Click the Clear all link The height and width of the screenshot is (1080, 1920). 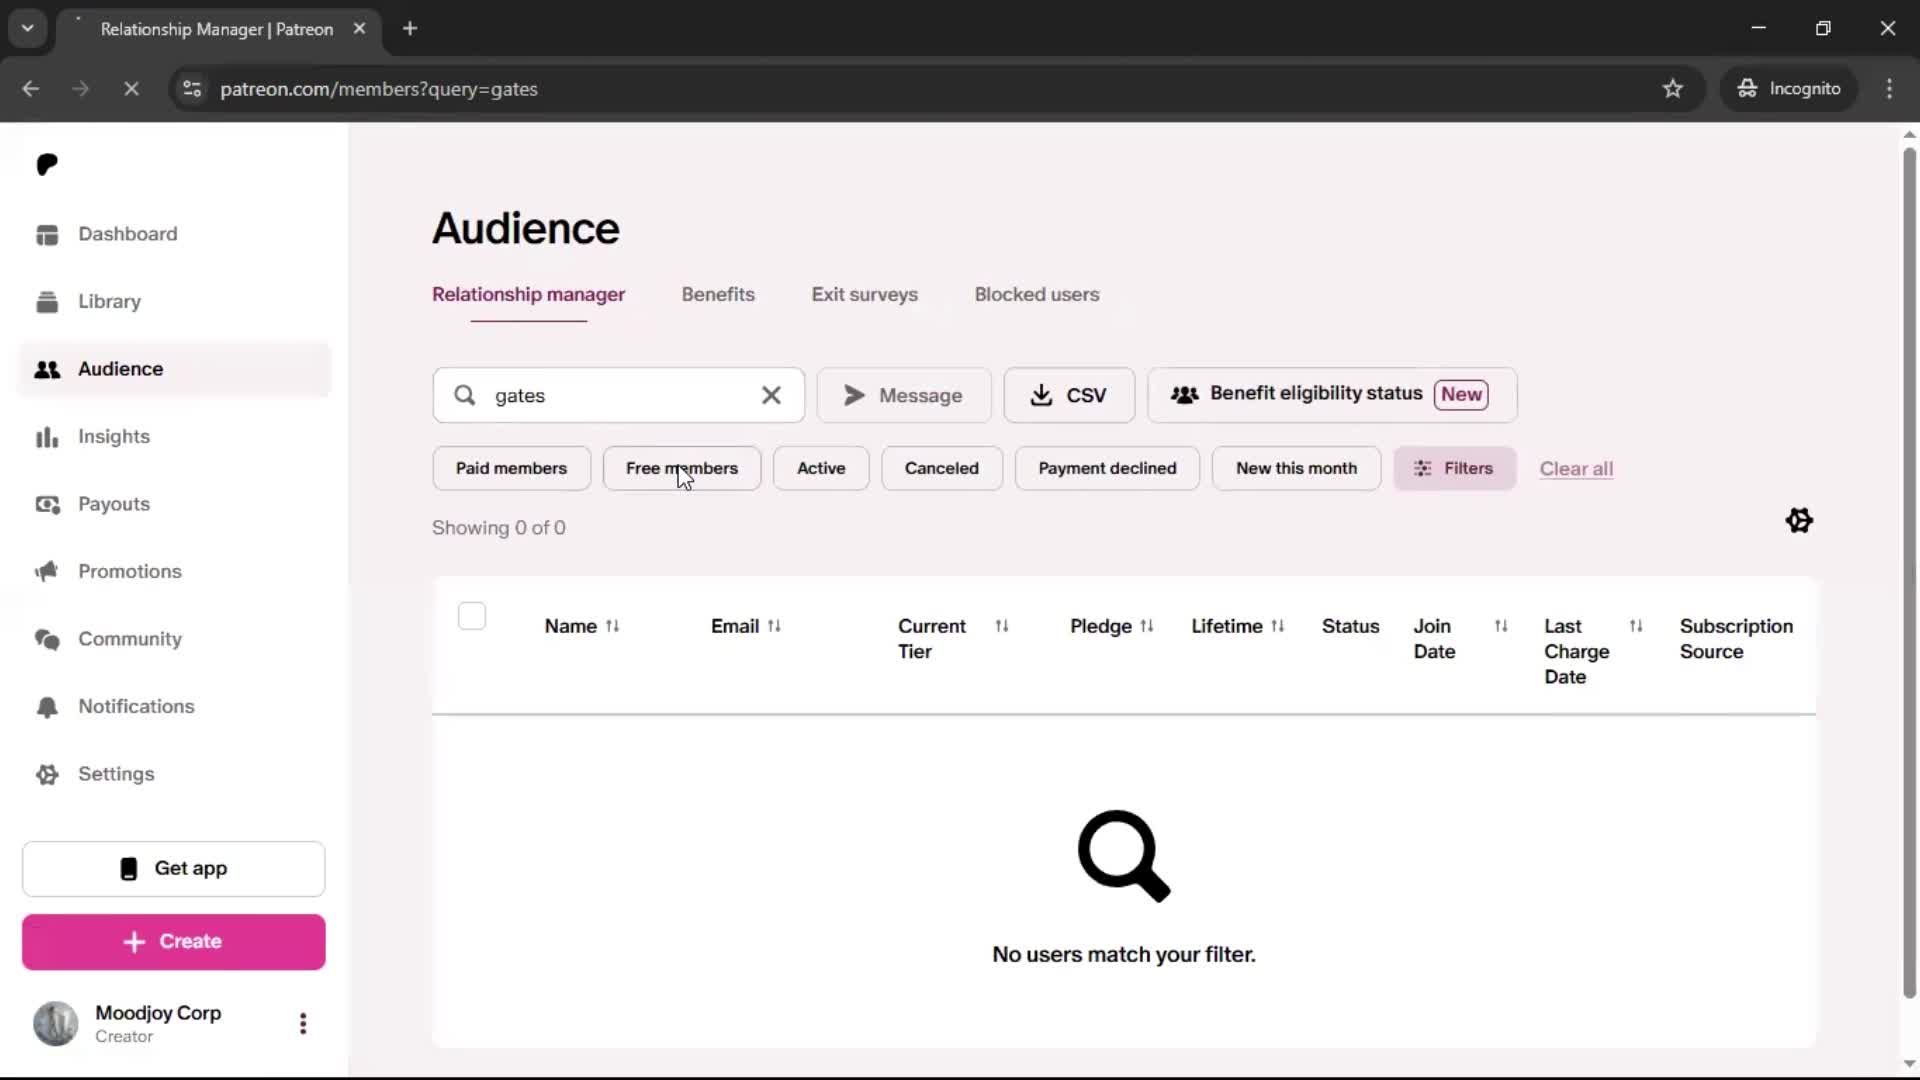(x=1576, y=468)
